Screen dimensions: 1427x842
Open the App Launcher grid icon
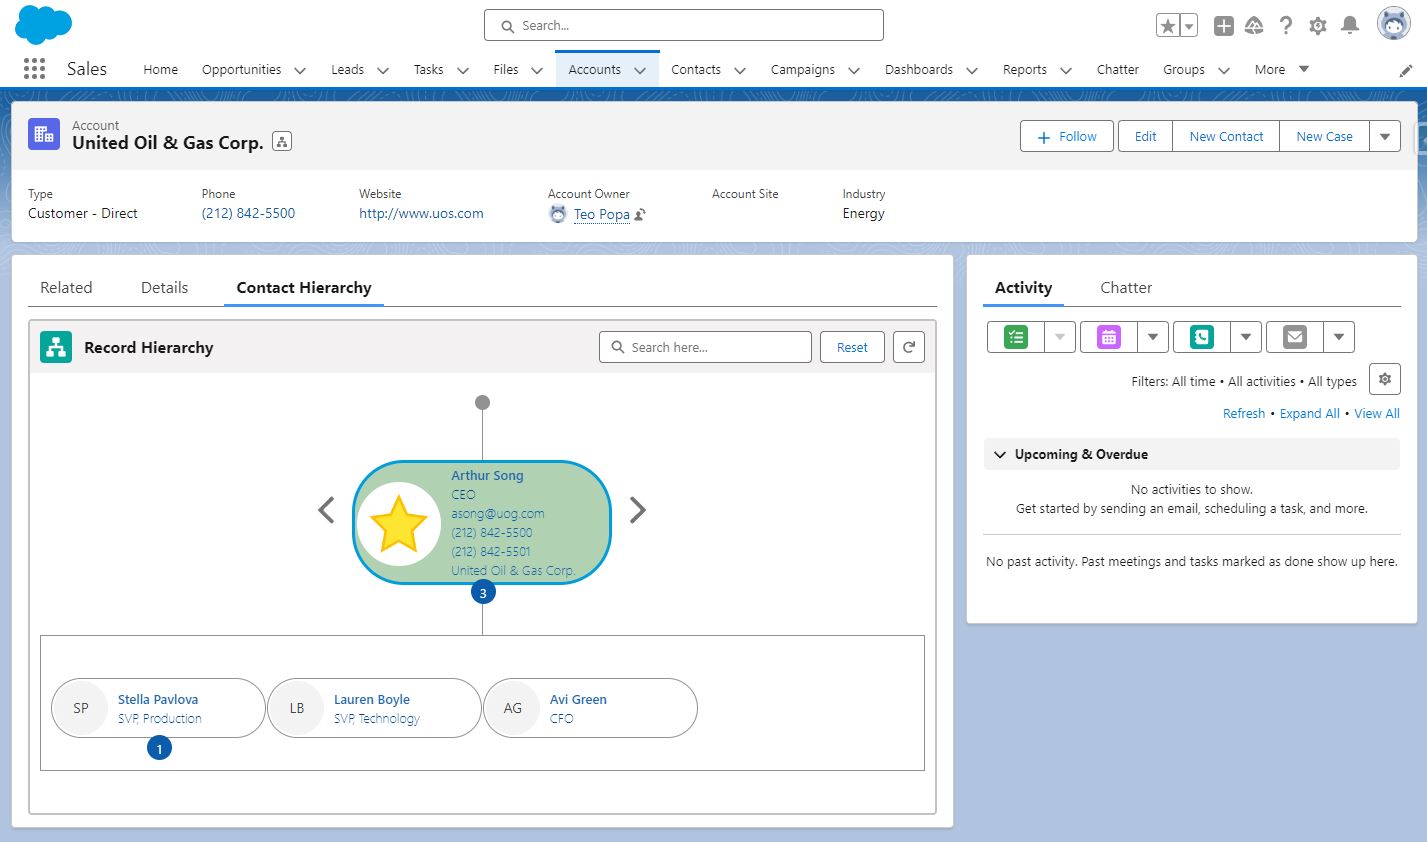(x=34, y=69)
